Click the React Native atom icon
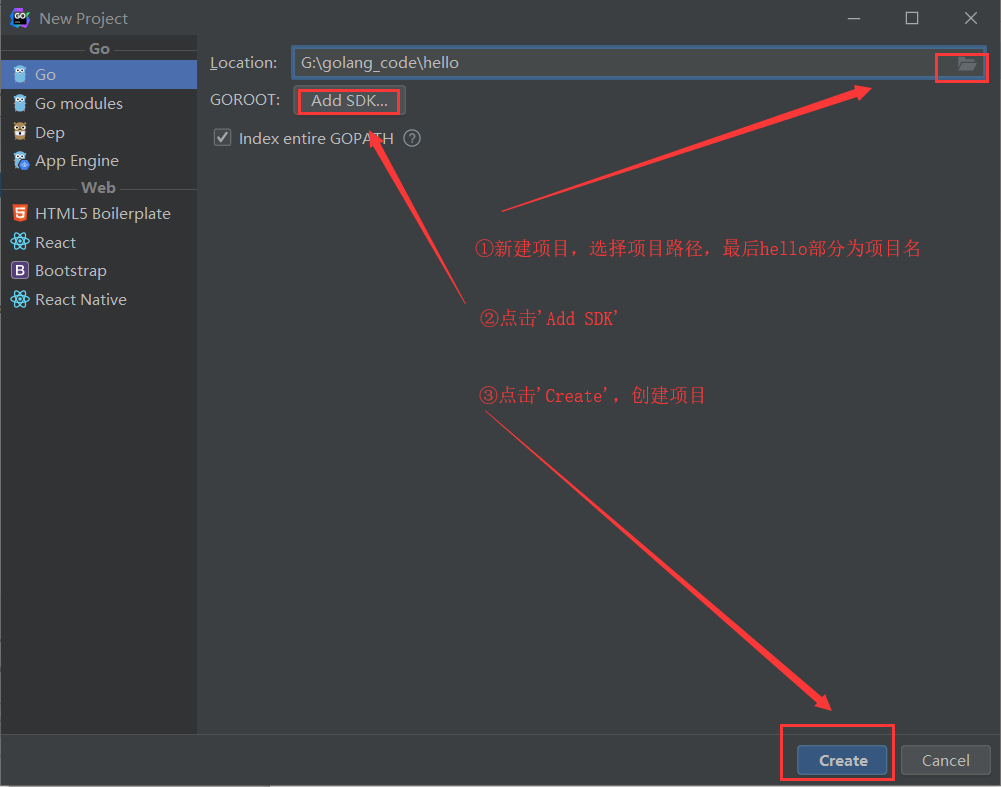This screenshot has height=787, width=1001. pos(19,299)
